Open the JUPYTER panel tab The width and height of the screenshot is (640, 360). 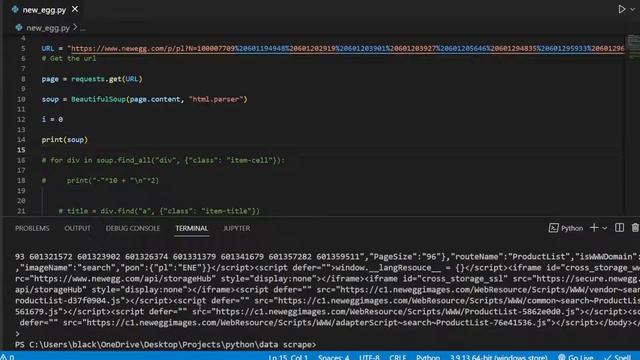[x=236, y=228]
